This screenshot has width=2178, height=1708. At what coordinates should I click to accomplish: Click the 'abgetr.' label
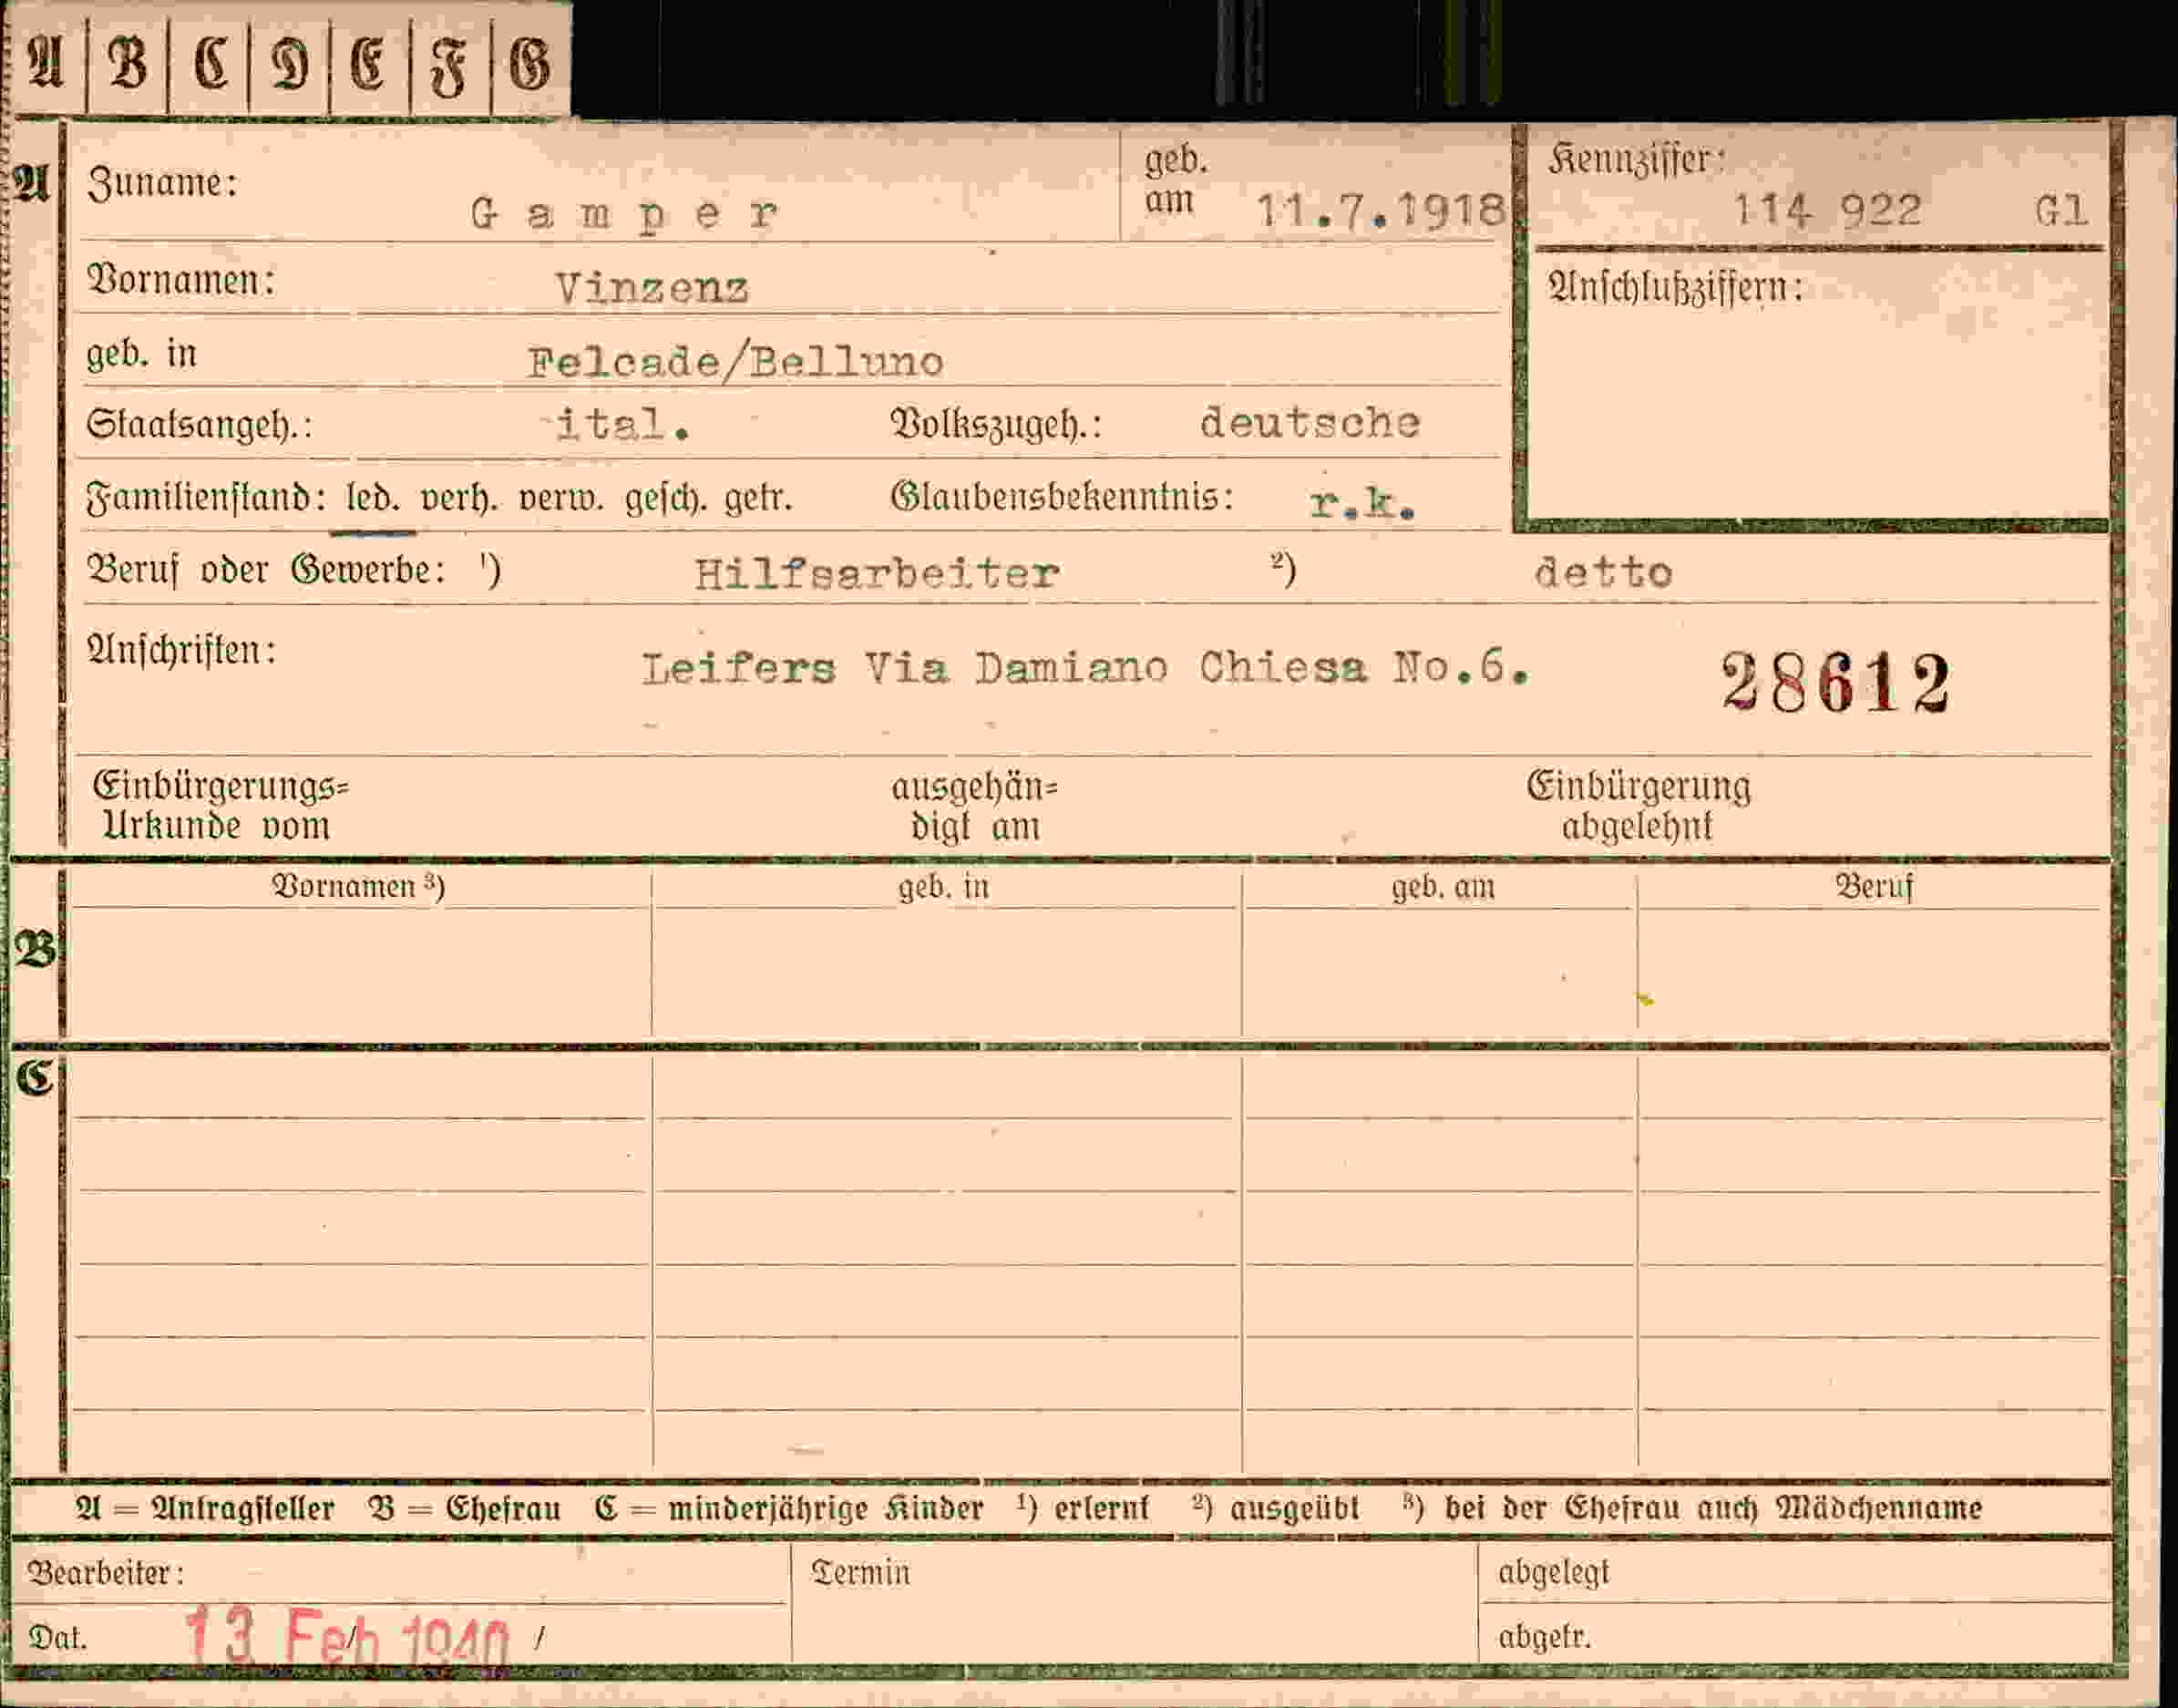pos(1544,1637)
